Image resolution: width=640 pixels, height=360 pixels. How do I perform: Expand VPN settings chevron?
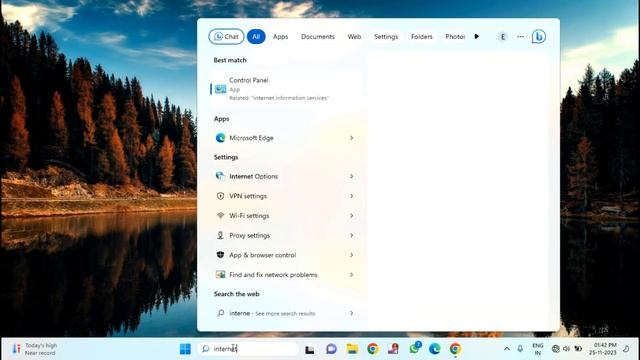tap(351, 196)
